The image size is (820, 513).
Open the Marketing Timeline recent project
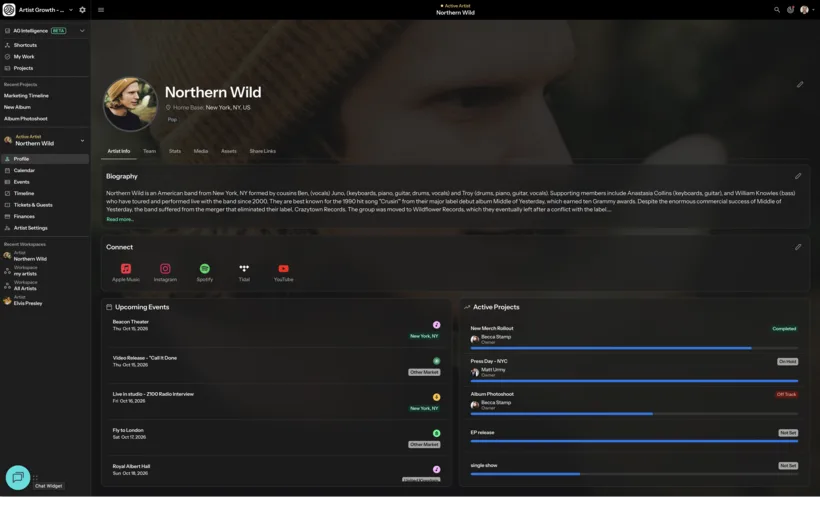pyautogui.click(x=26, y=96)
